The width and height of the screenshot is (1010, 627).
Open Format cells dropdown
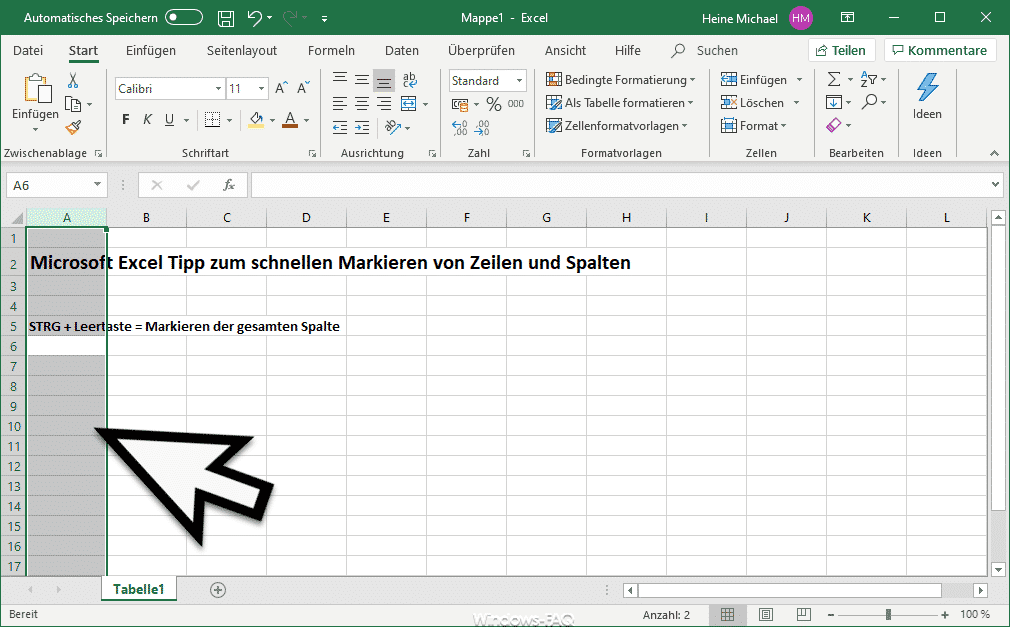tap(754, 126)
